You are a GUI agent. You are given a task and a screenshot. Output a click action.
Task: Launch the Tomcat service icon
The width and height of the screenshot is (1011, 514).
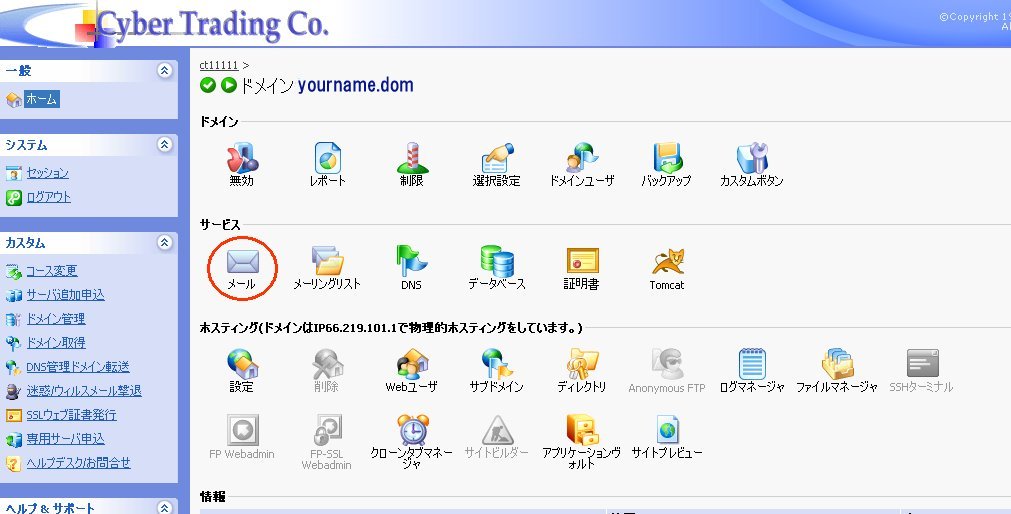[667, 263]
